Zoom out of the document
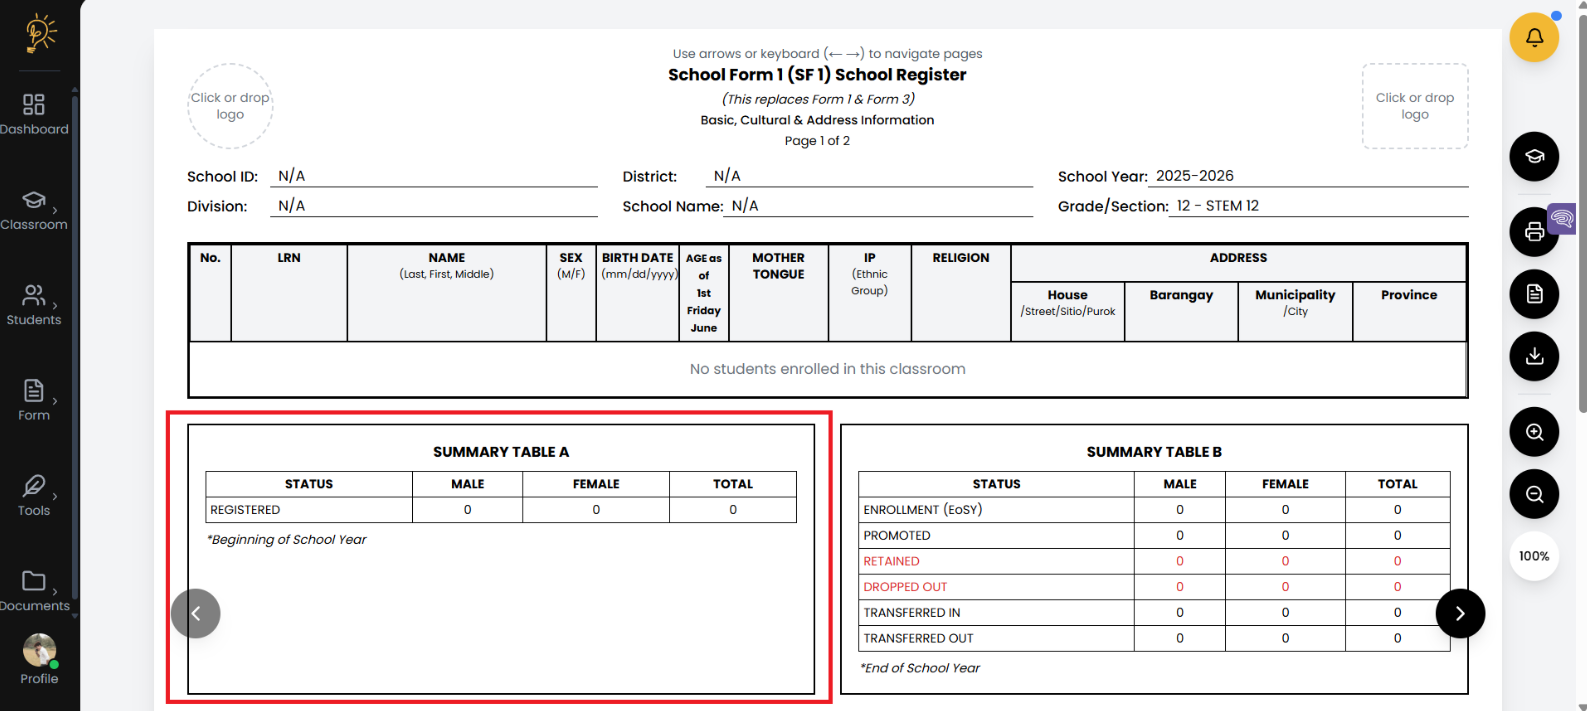Screen dimensions: 1587x711 pos(1533,494)
